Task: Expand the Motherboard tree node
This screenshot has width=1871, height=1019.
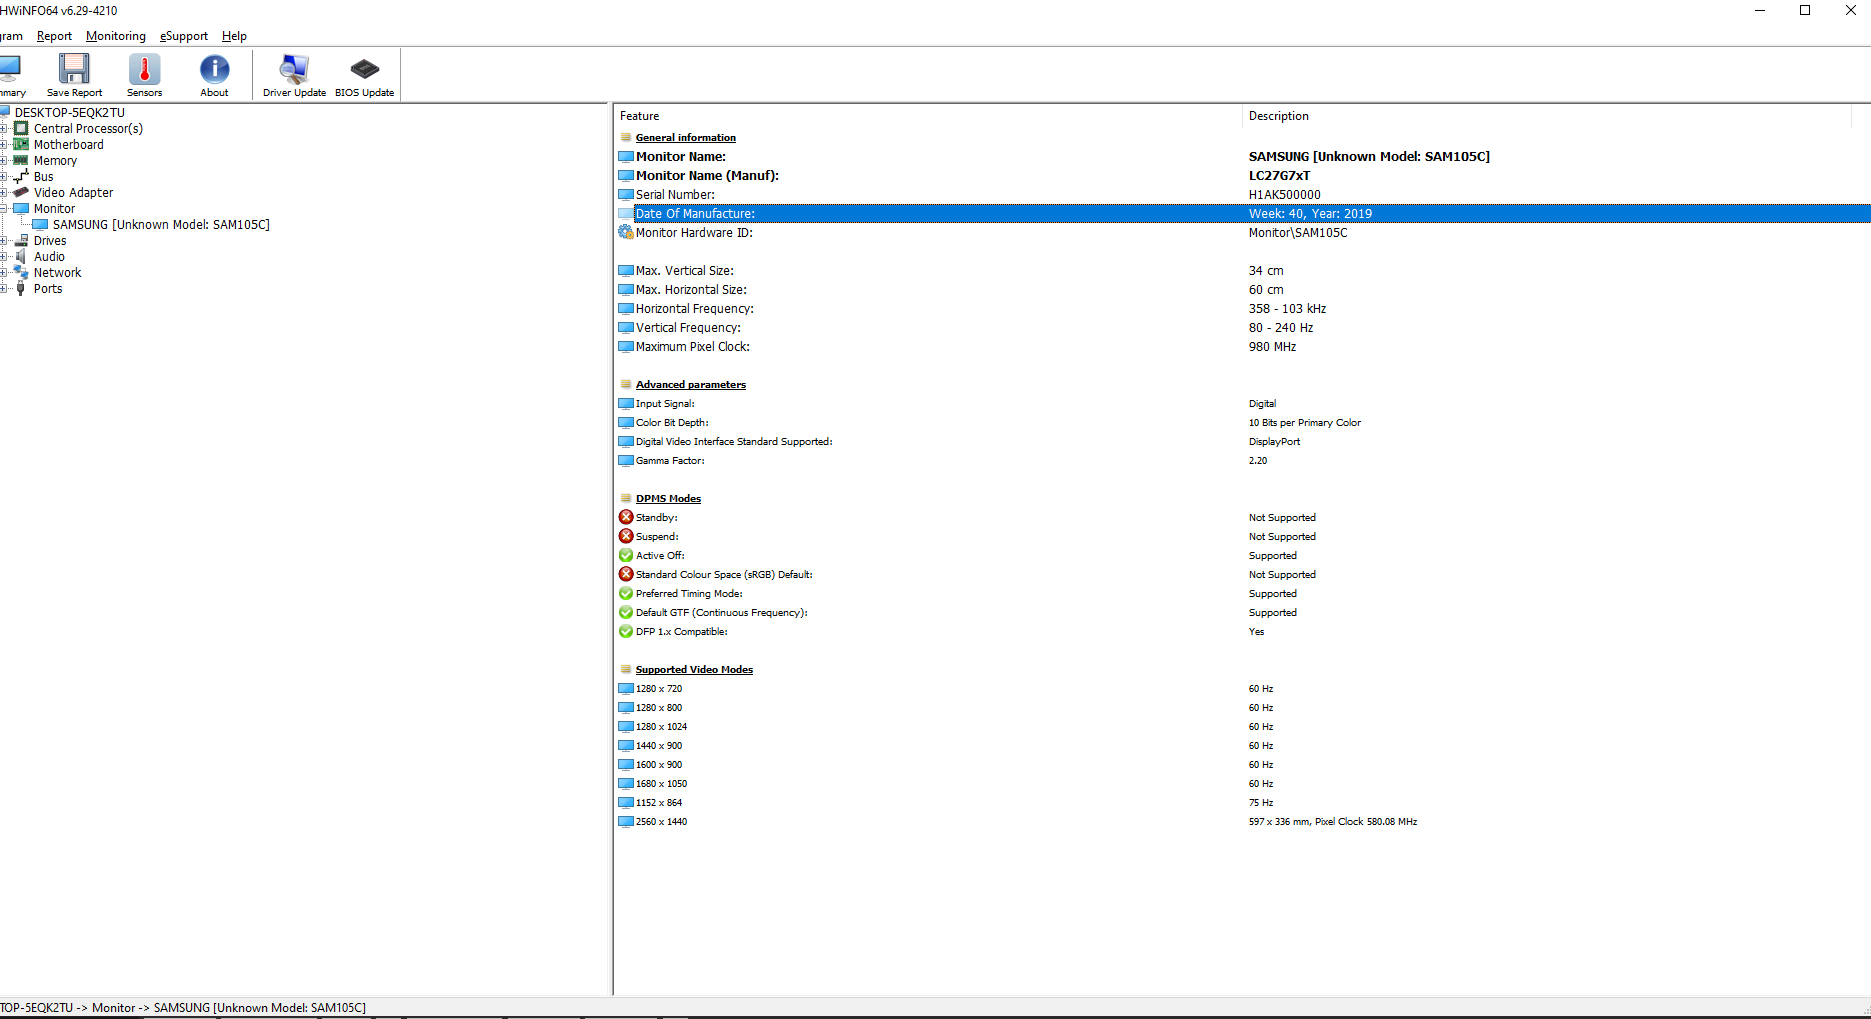Action: click(4, 144)
